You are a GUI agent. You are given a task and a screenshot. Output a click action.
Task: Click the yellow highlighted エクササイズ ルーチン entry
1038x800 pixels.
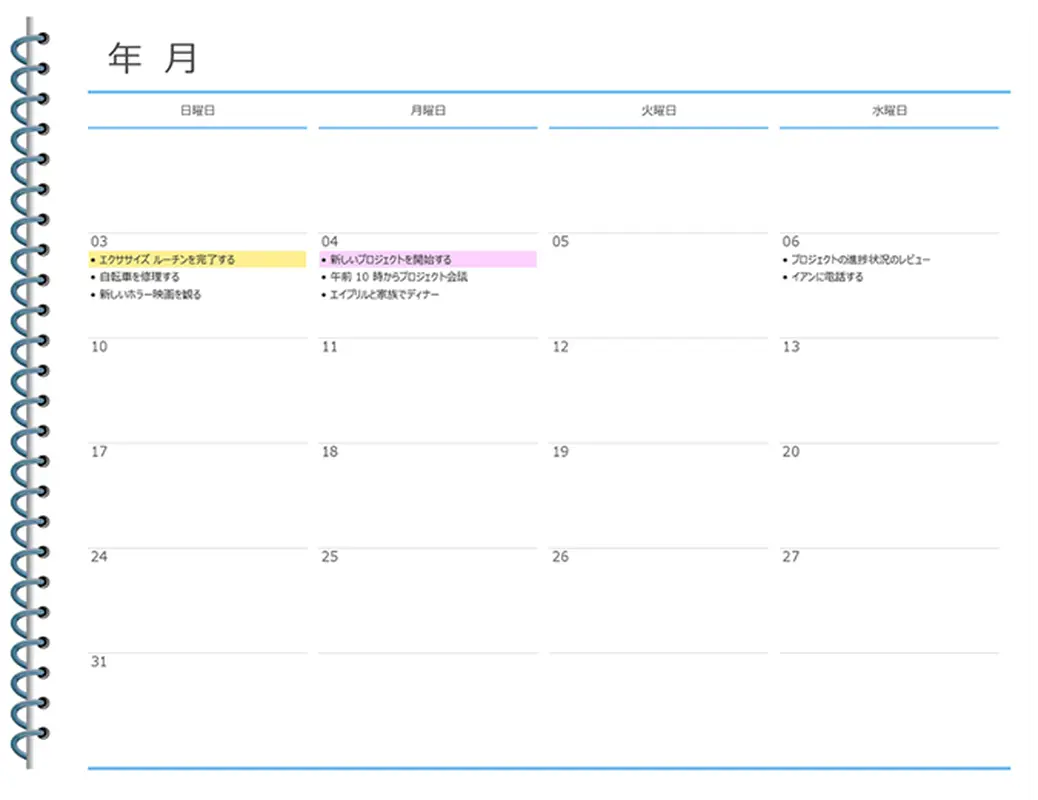(x=167, y=260)
